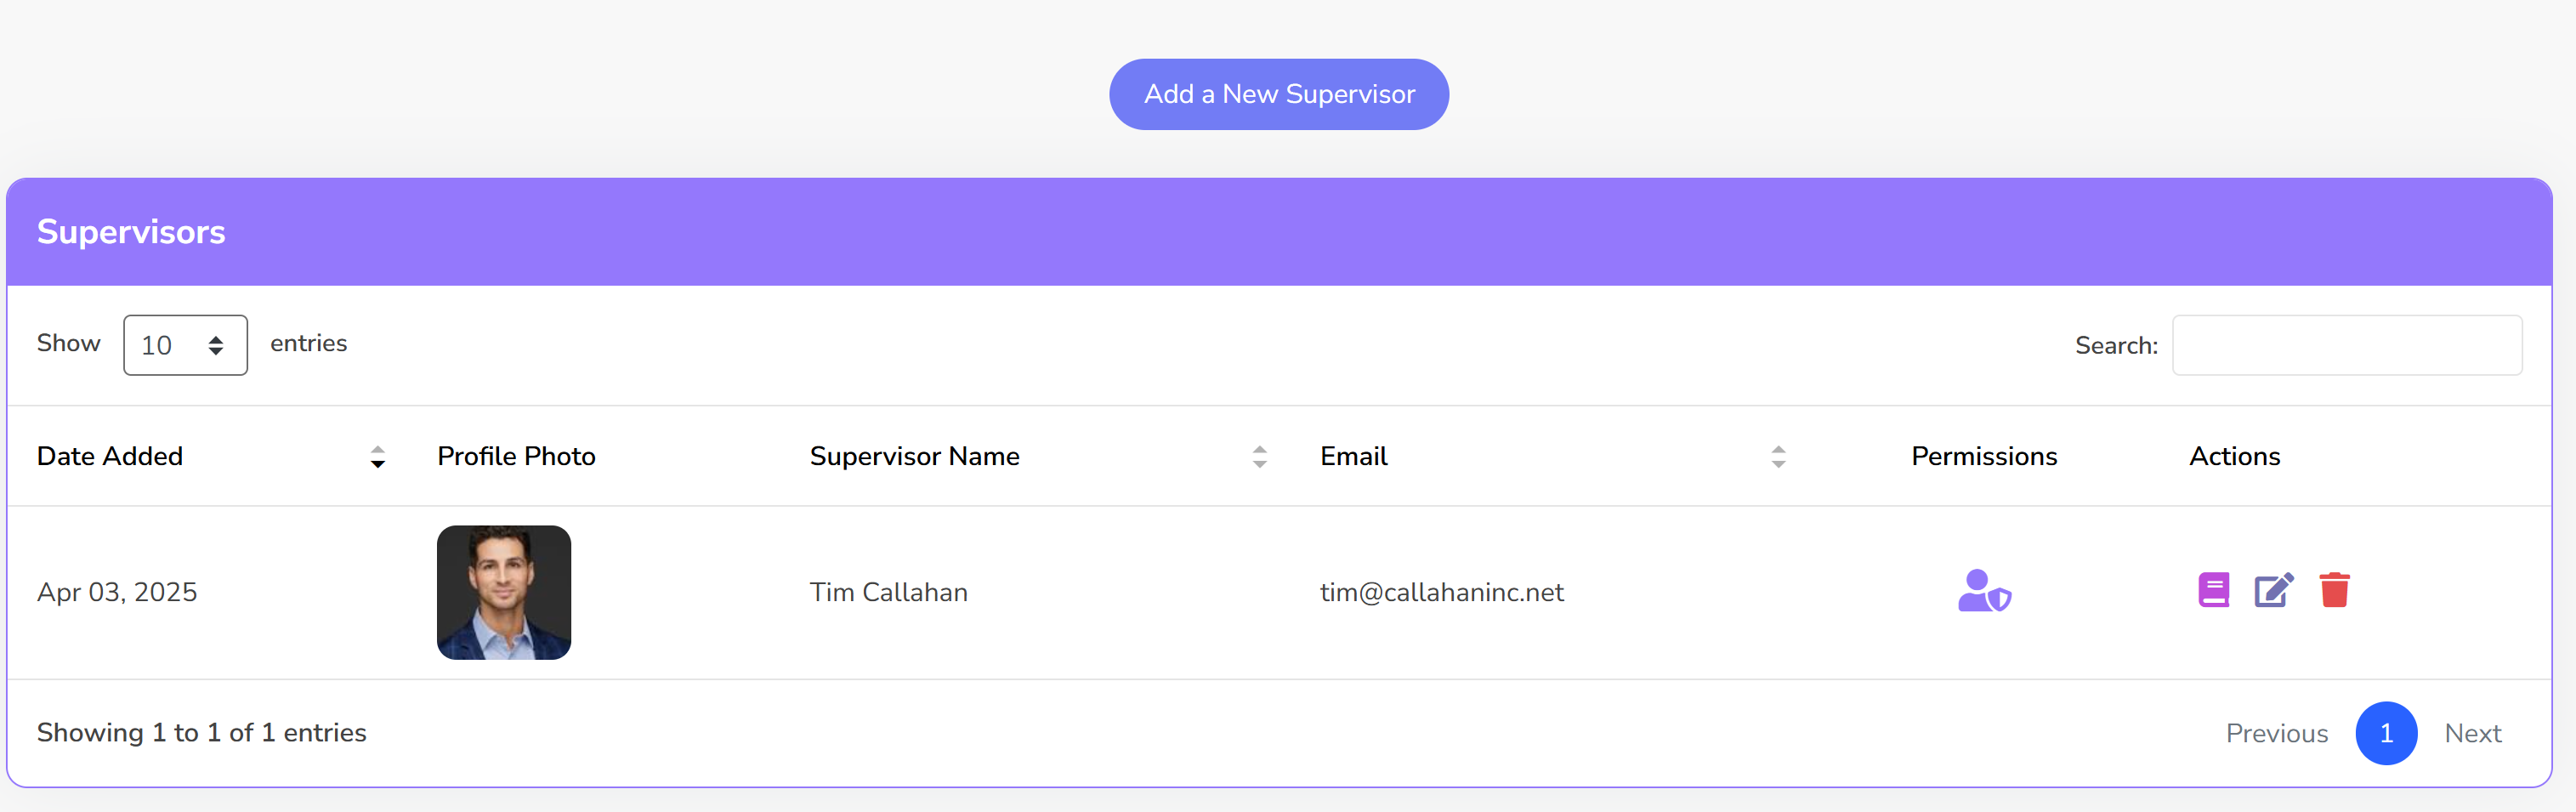Screen dimensions: 2576x812
Task: Click the Actions column header
Action: click(x=2235, y=456)
